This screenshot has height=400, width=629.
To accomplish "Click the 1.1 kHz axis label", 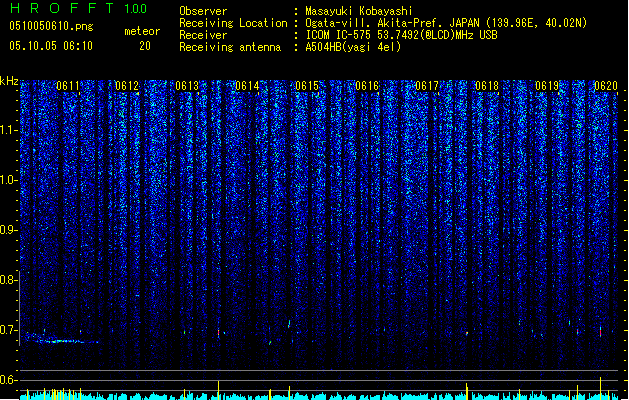I will pos(8,130).
